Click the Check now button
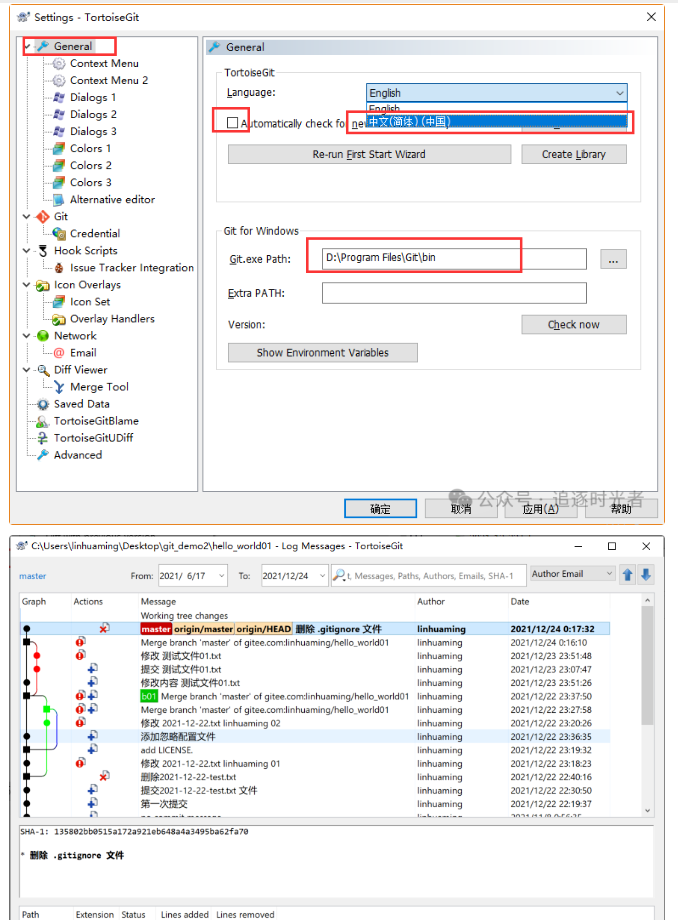This screenshot has height=920, width=678. coord(574,324)
